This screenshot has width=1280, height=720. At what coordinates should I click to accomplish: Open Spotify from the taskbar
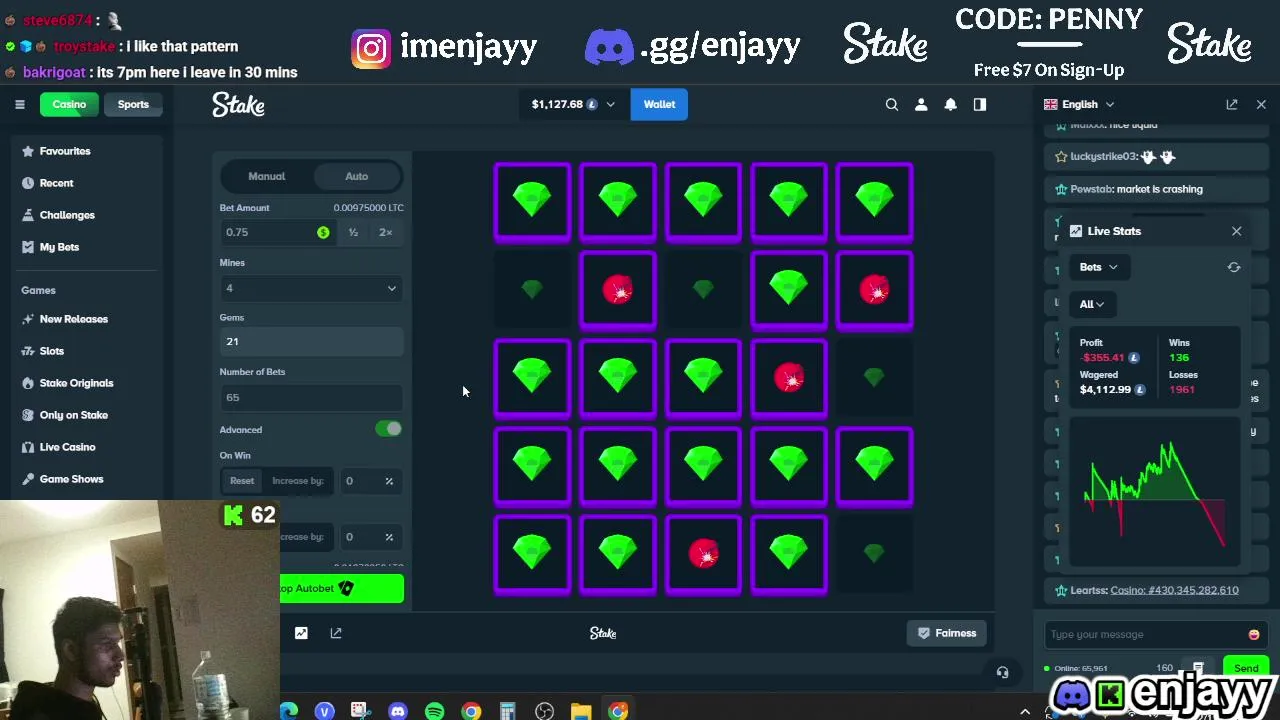click(434, 711)
